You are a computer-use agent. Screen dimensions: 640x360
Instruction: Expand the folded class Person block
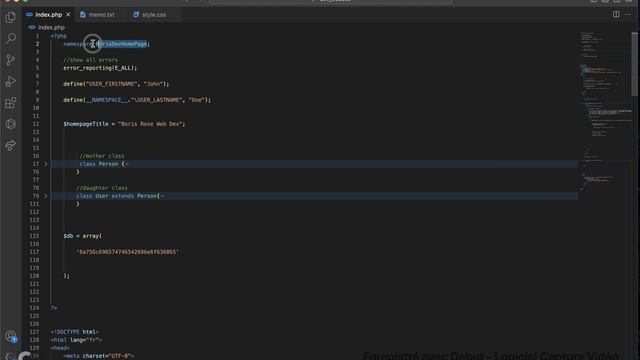click(46, 164)
